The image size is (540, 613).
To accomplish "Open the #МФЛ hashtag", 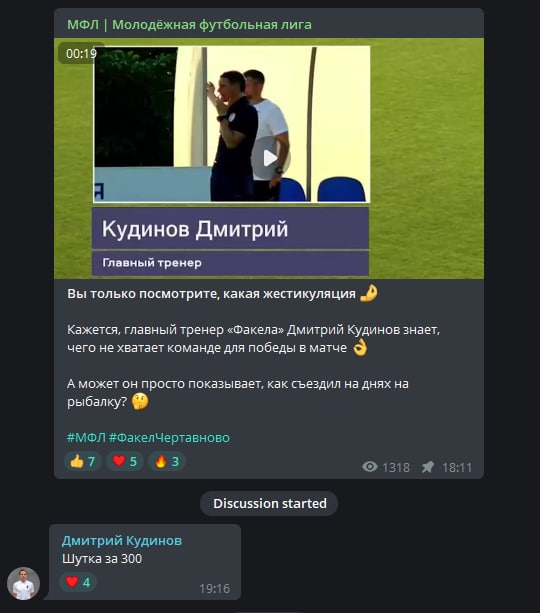I will [x=86, y=437].
